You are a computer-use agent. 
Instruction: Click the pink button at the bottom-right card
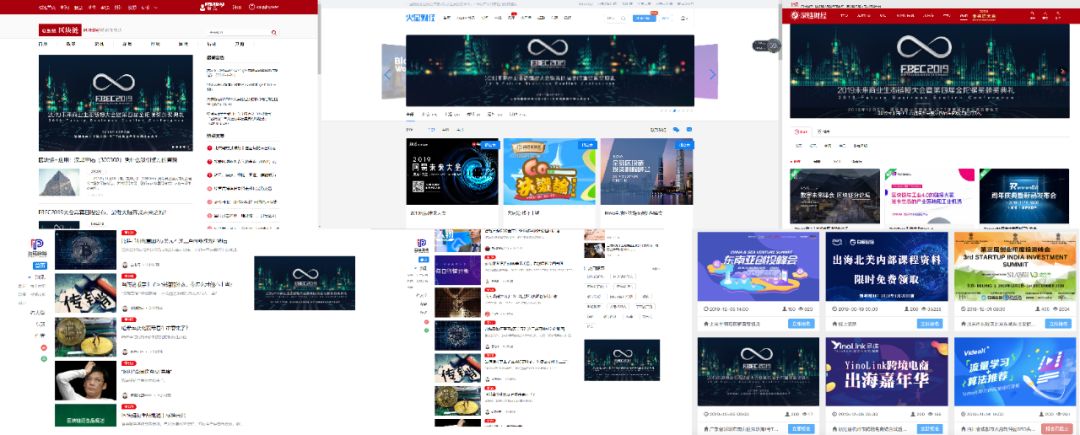tap(1059, 428)
